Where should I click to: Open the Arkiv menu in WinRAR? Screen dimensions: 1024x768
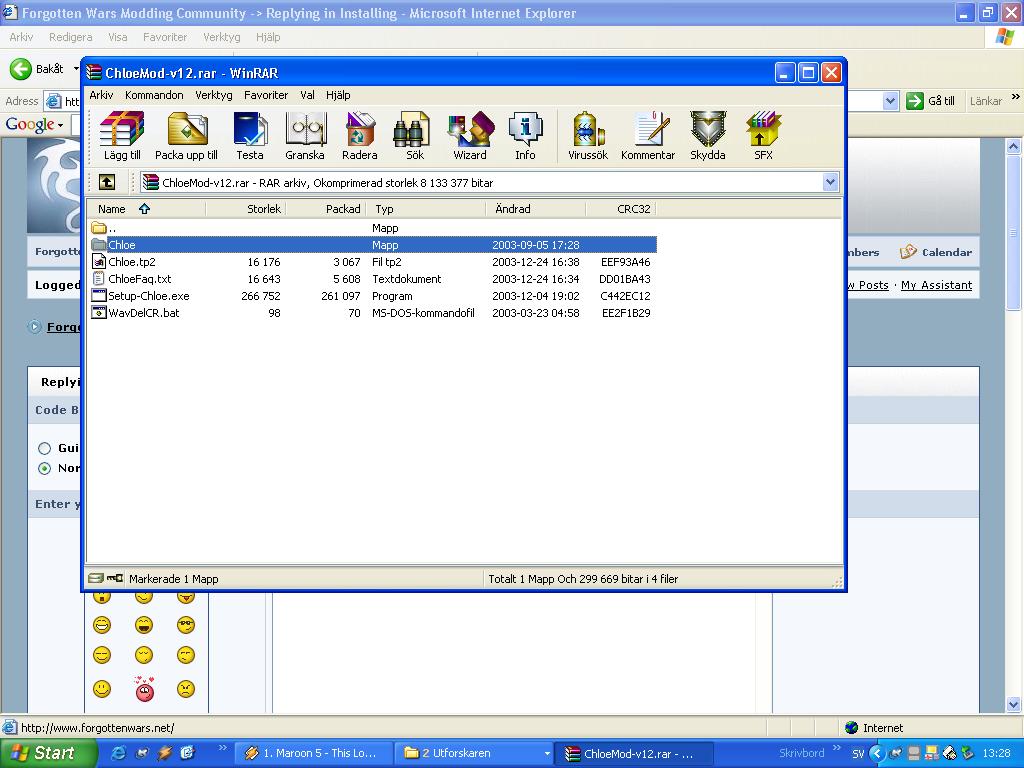101,95
